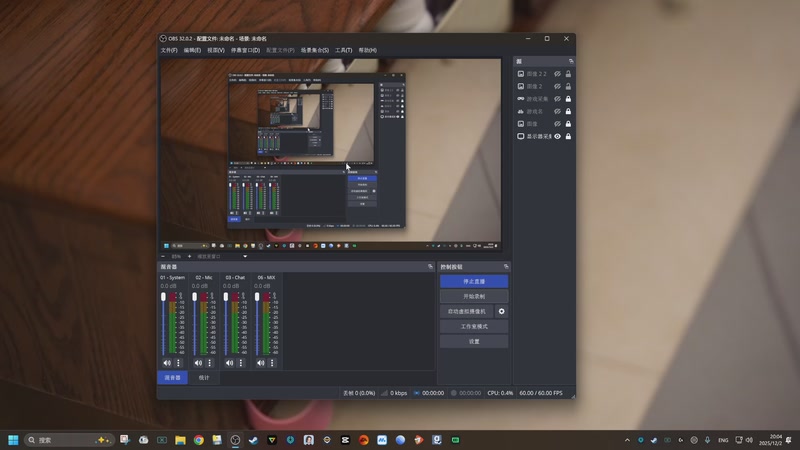Open the taskbar clock and date
Image resolution: width=800 pixels, height=450 pixels.
pyautogui.click(x=770, y=440)
